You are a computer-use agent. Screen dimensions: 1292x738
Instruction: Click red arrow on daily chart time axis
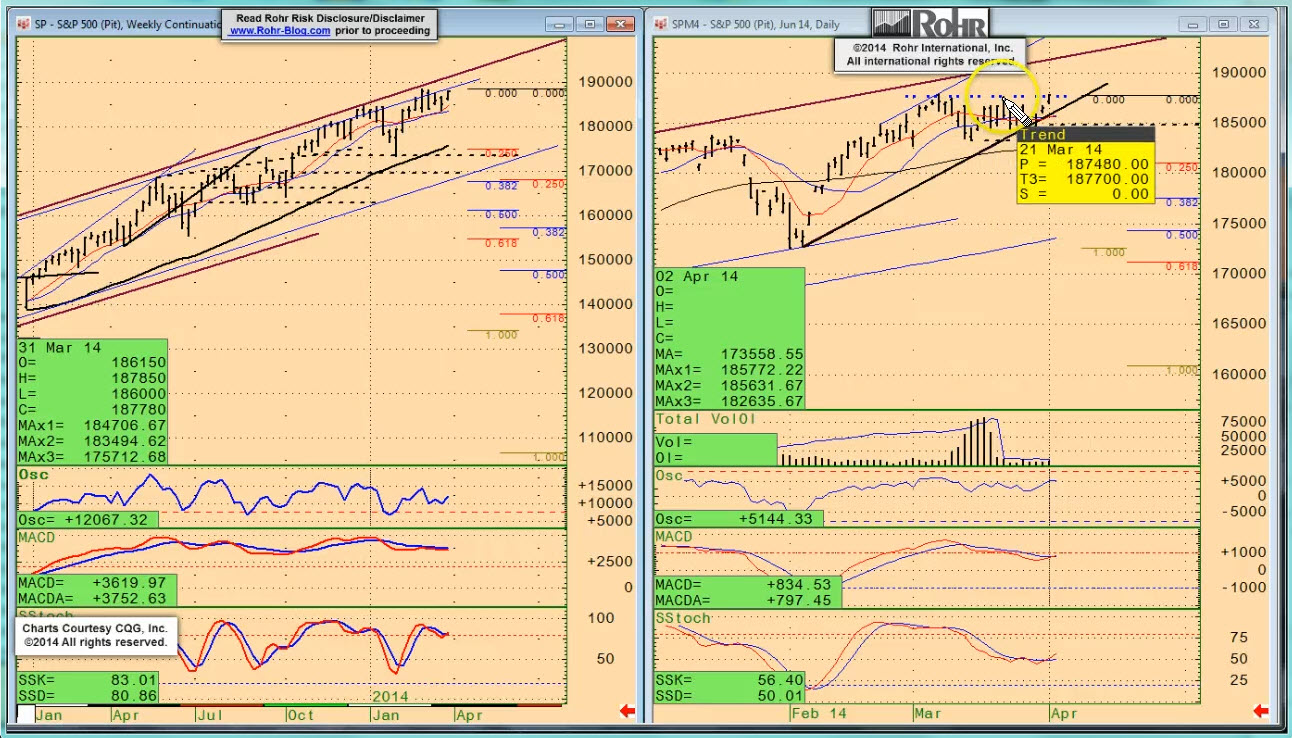[1261, 711]
